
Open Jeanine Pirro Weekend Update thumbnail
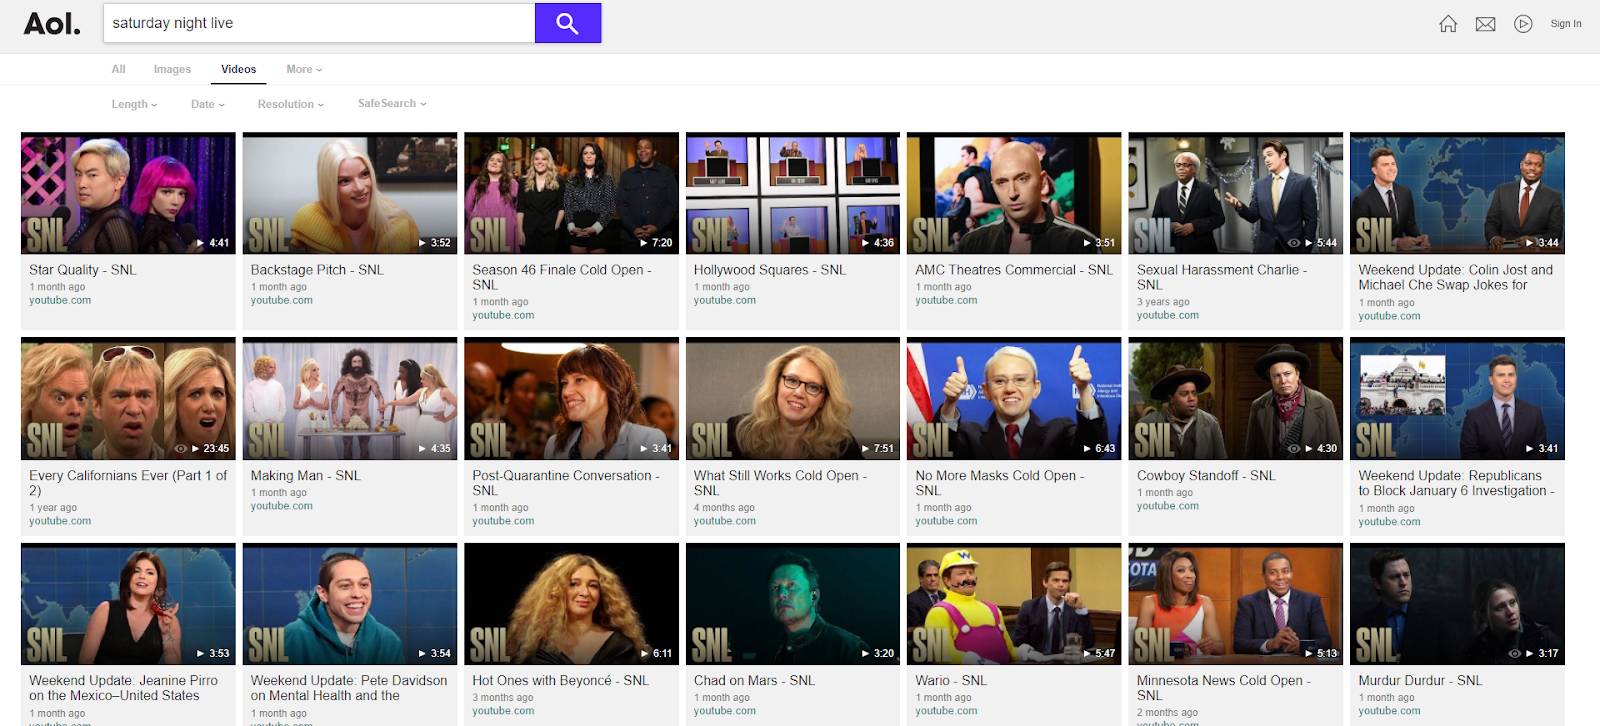tap(128, 604)
